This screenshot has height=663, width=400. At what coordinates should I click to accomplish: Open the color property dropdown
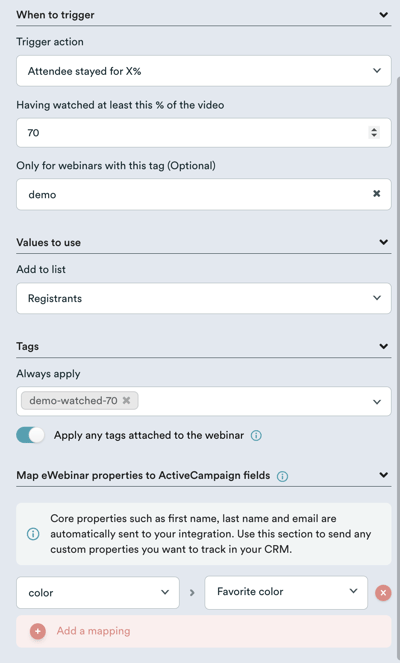[x=98, y=592]
